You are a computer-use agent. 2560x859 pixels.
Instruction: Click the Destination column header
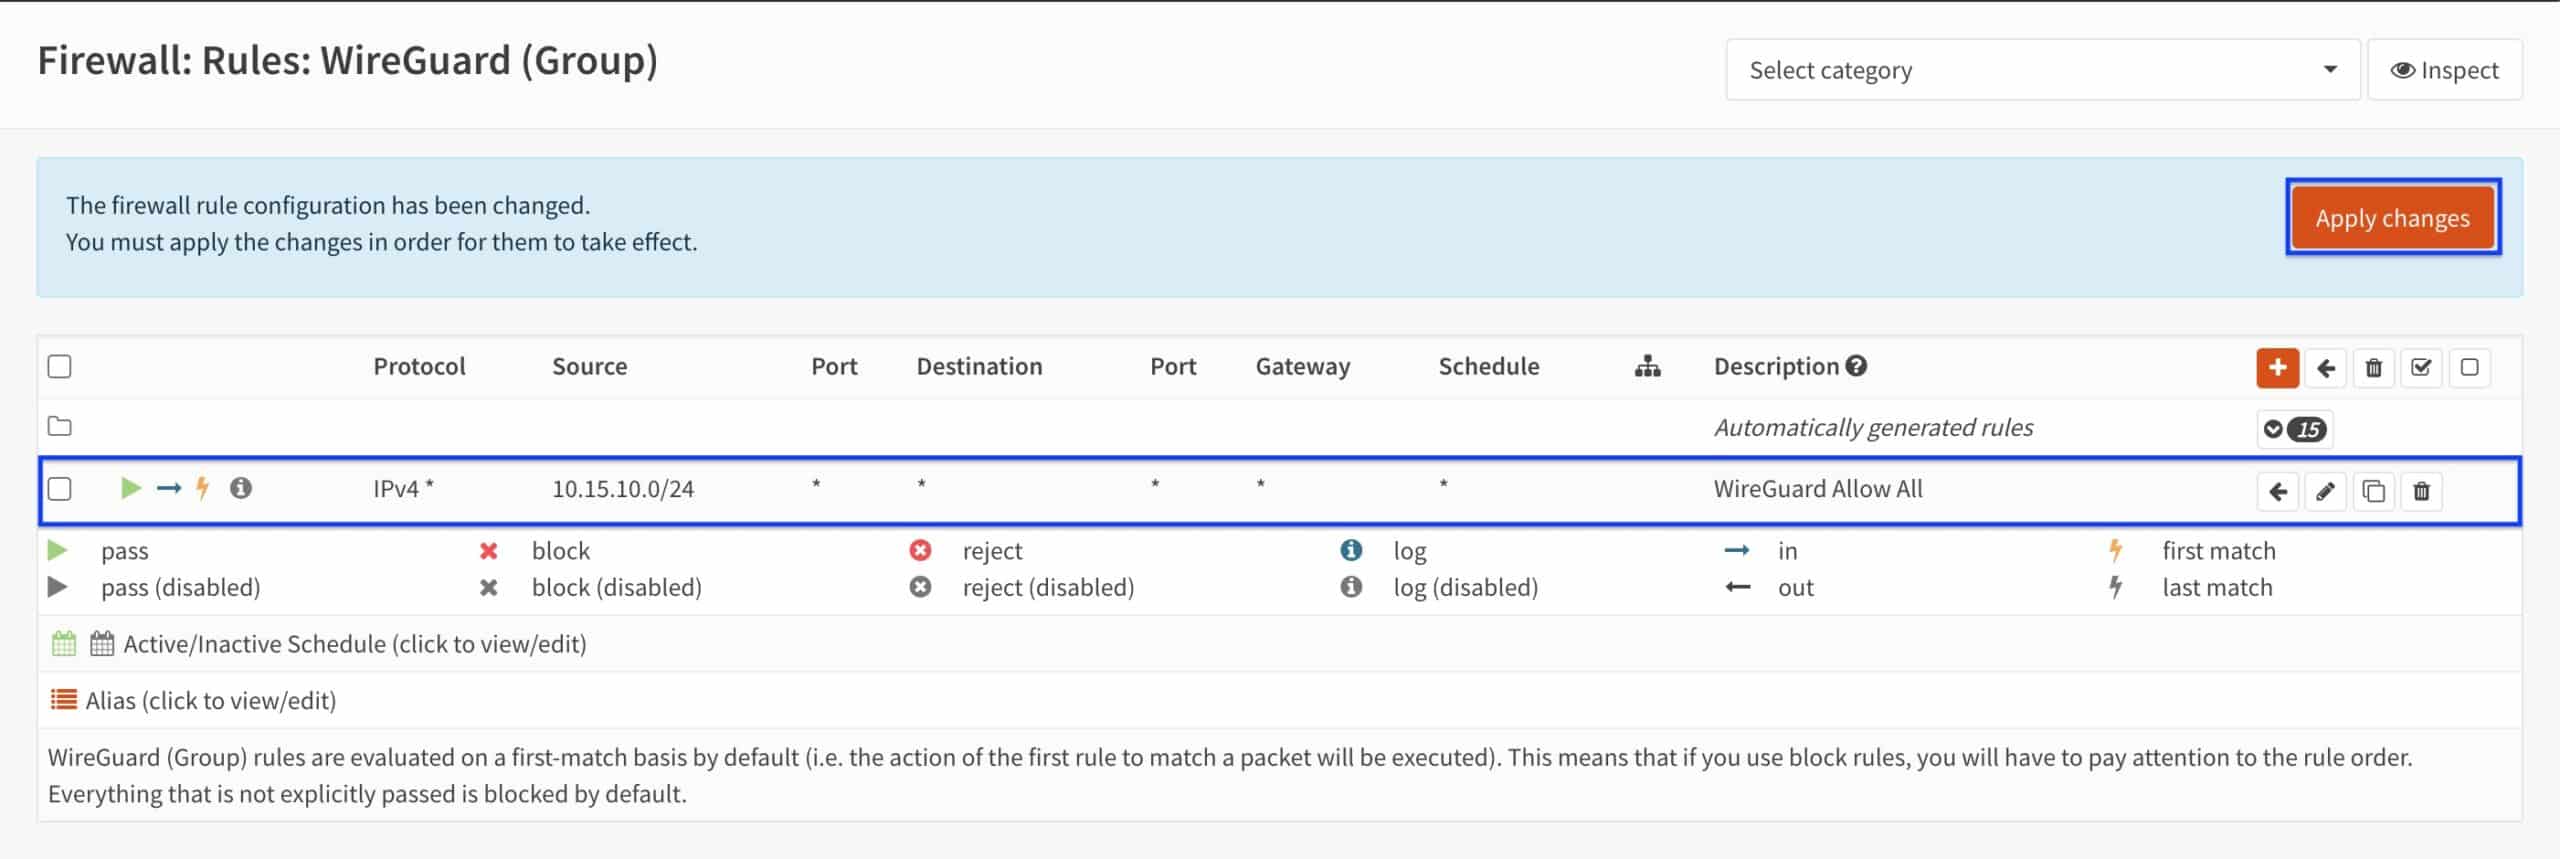979,367
